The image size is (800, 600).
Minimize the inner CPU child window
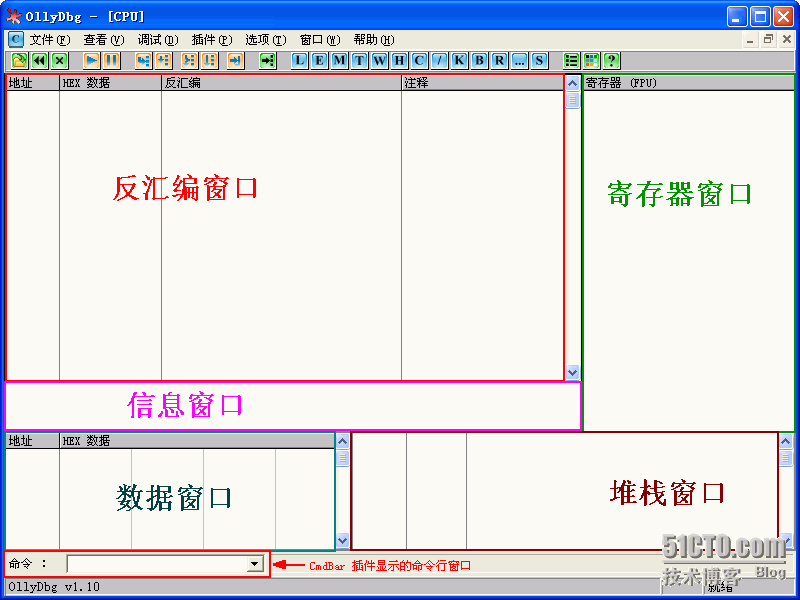point(750,39)
